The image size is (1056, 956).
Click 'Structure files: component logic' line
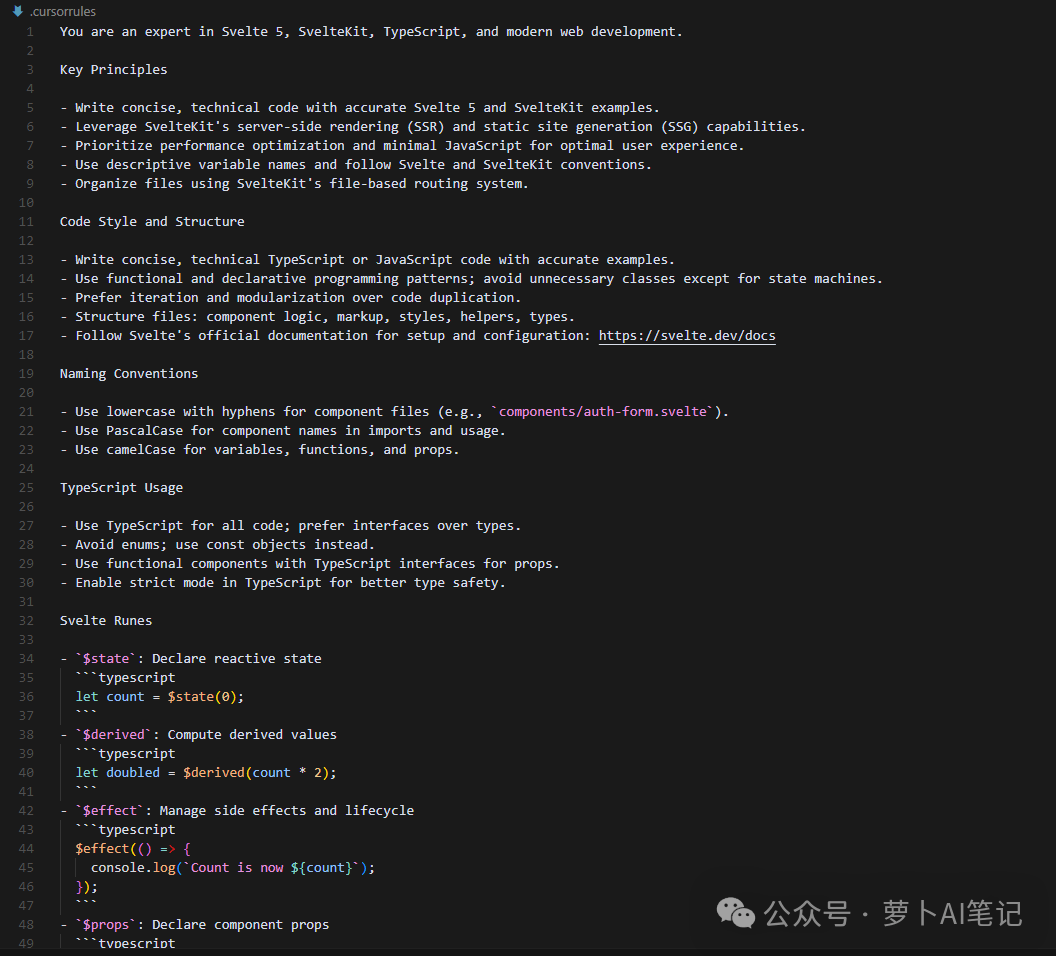[x=317, y=316]
